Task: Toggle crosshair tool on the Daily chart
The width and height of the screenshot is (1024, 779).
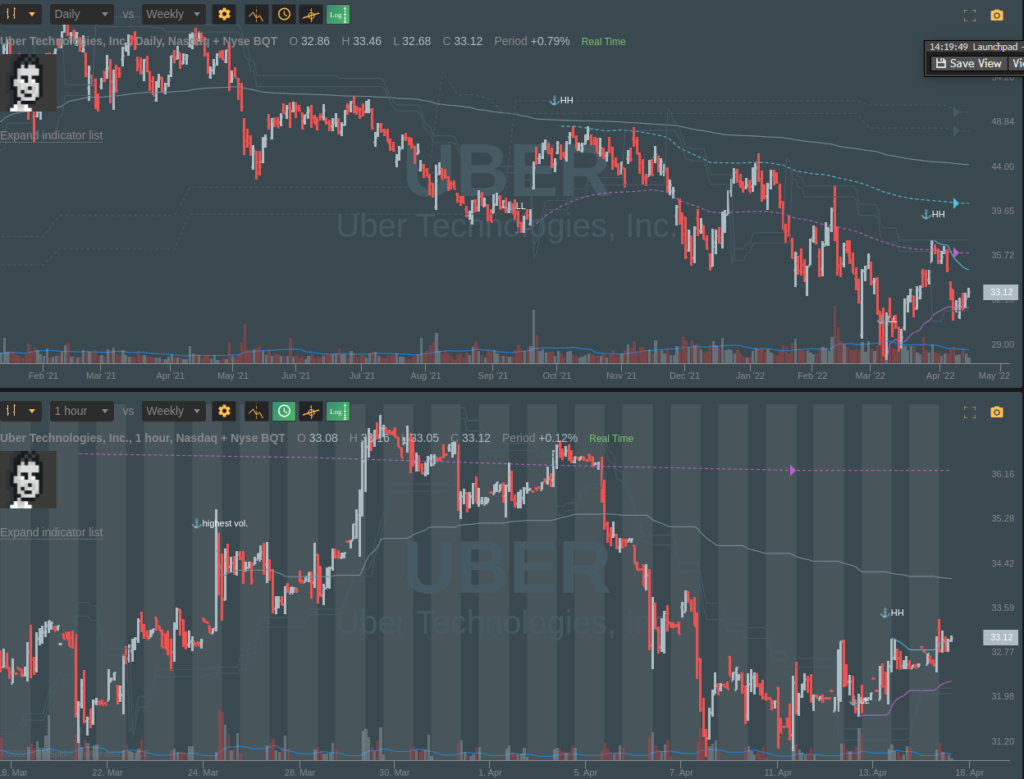Action: pos(311,14)
